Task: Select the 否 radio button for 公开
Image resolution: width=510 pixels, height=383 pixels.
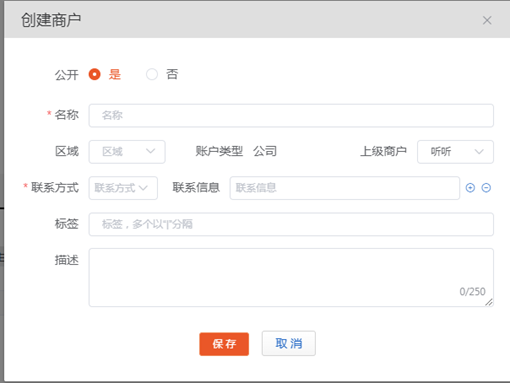Action: point(152,74)
